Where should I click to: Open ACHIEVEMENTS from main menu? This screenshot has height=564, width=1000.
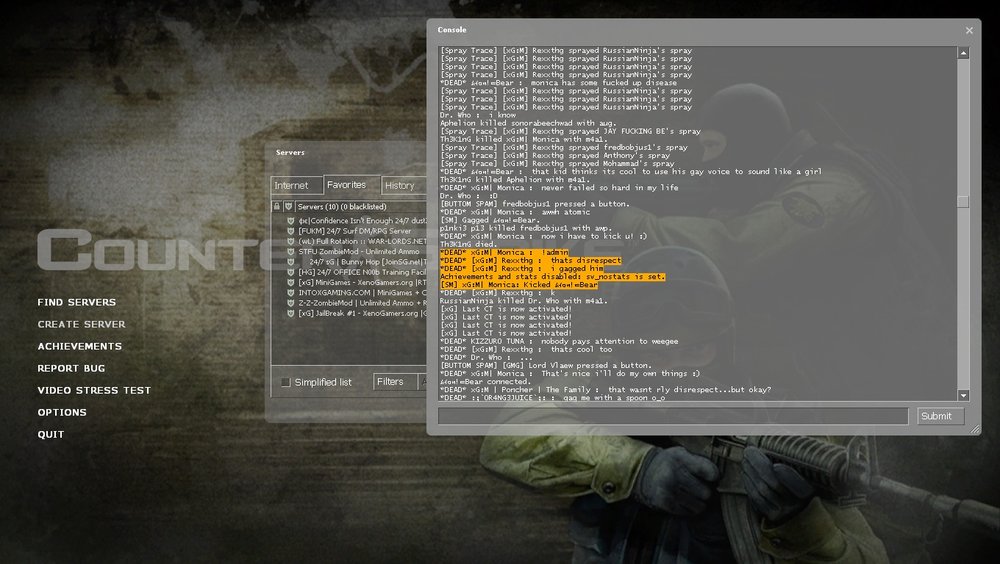pos(80,346)
